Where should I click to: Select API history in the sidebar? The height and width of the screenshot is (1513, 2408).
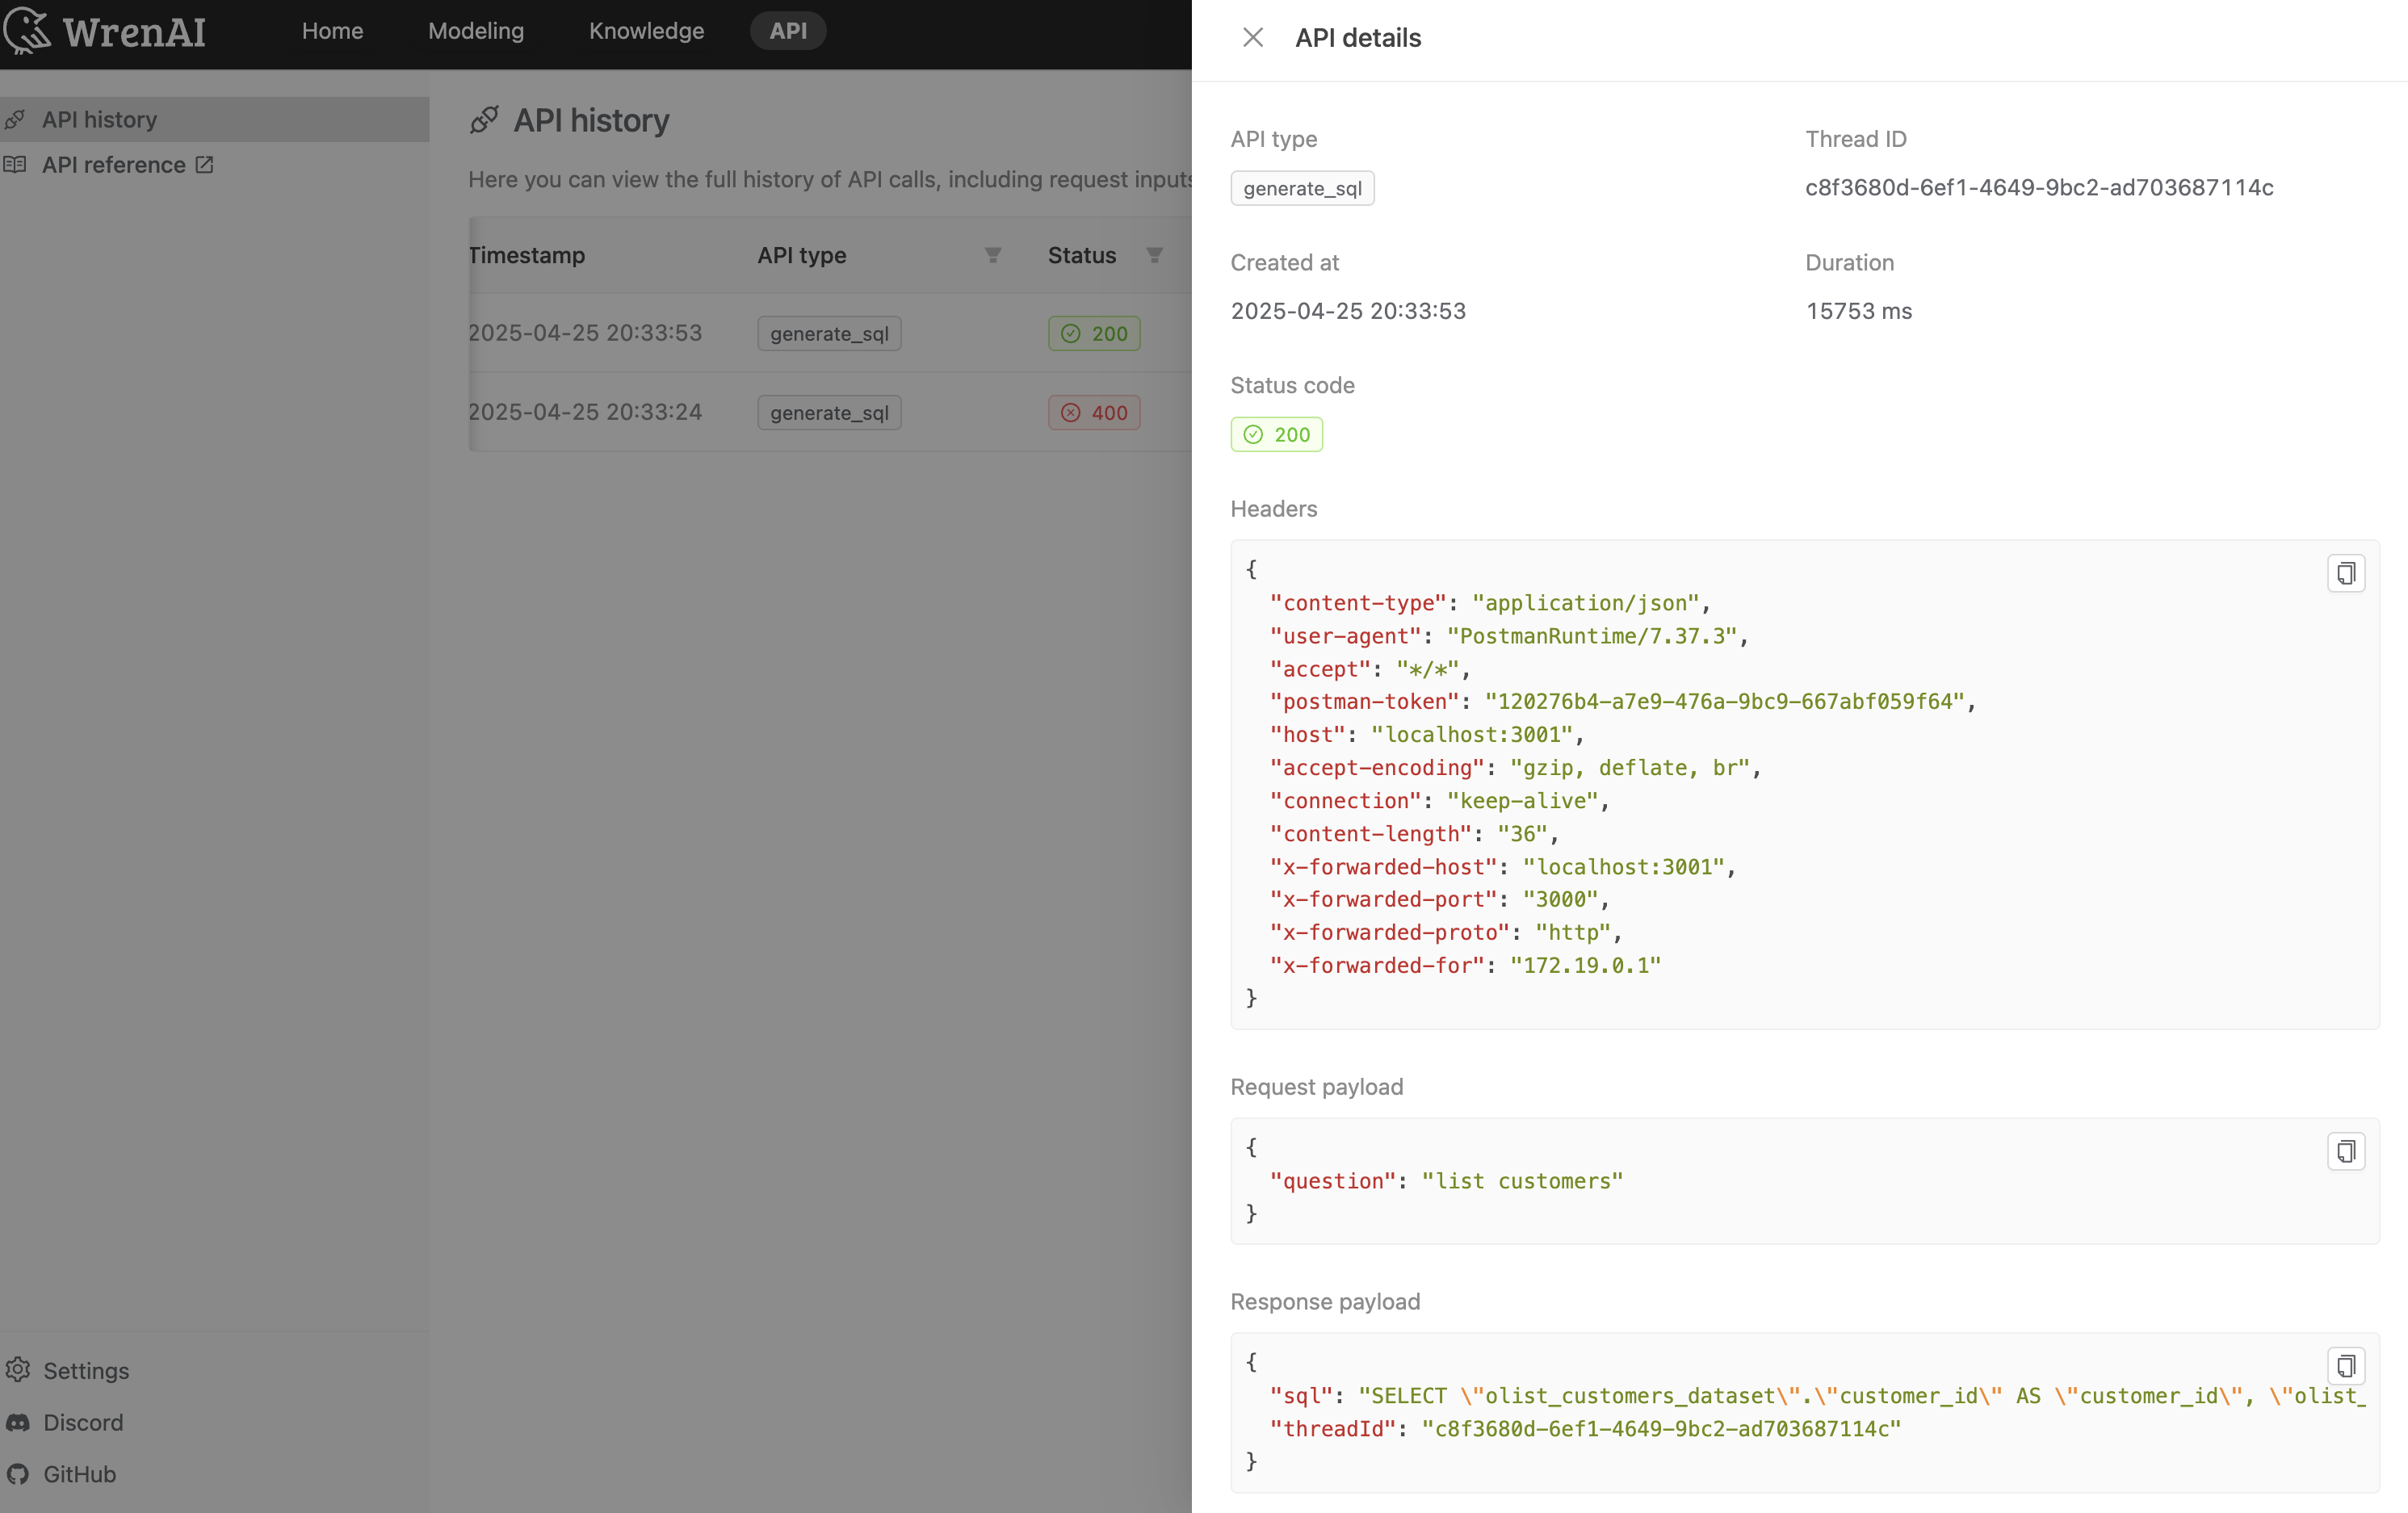pyautogui.click(x=214, y=119)
